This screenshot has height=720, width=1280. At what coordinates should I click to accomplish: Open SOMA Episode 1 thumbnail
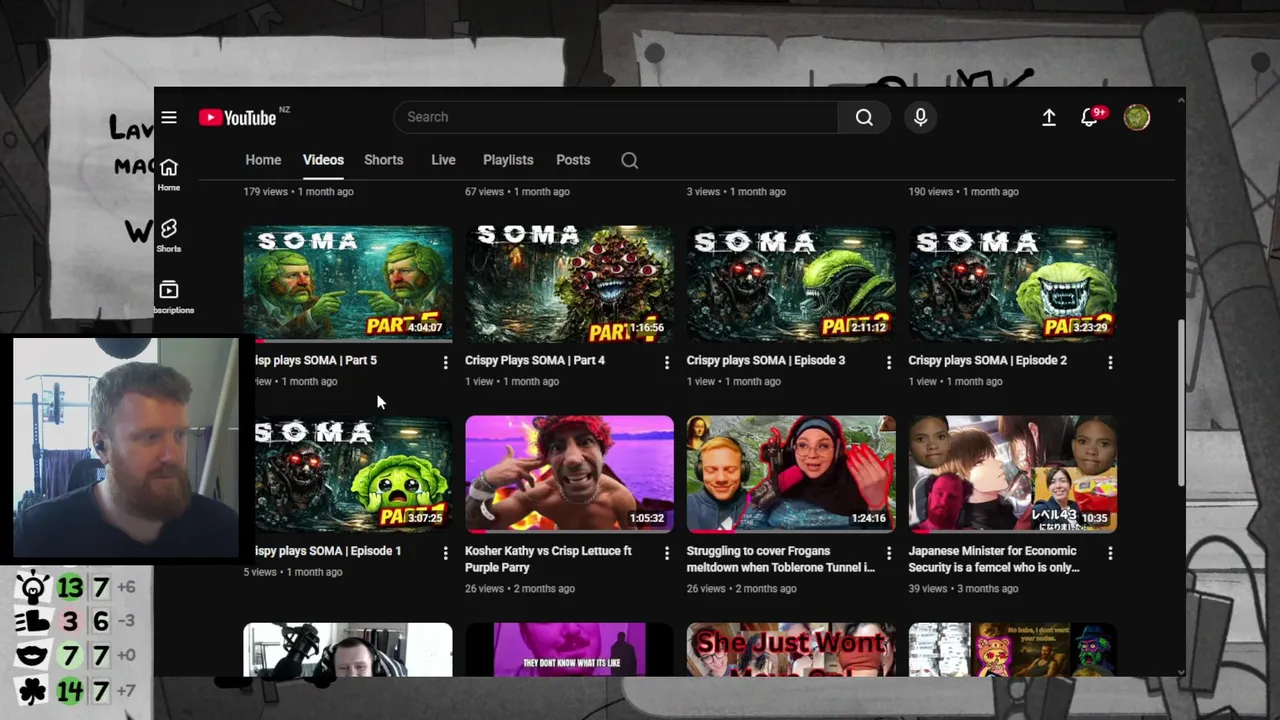(x=348, y=474)
